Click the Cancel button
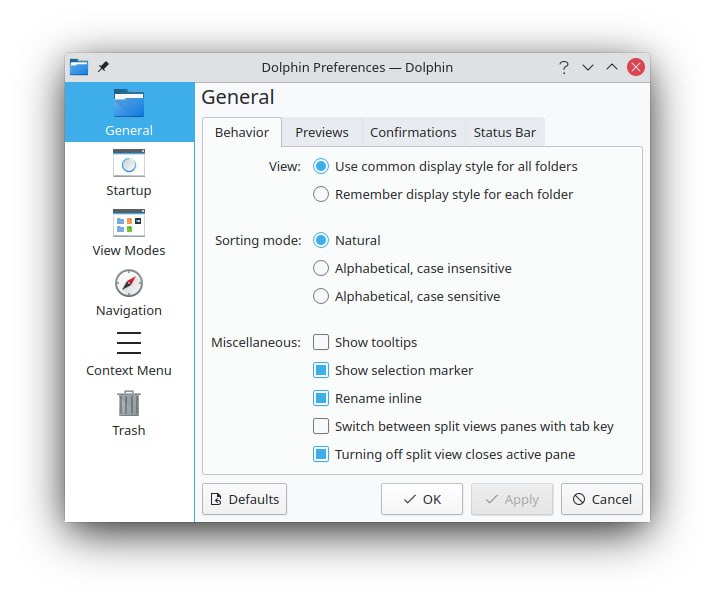Screen dimensions: 715x599 tap(602, 499)
